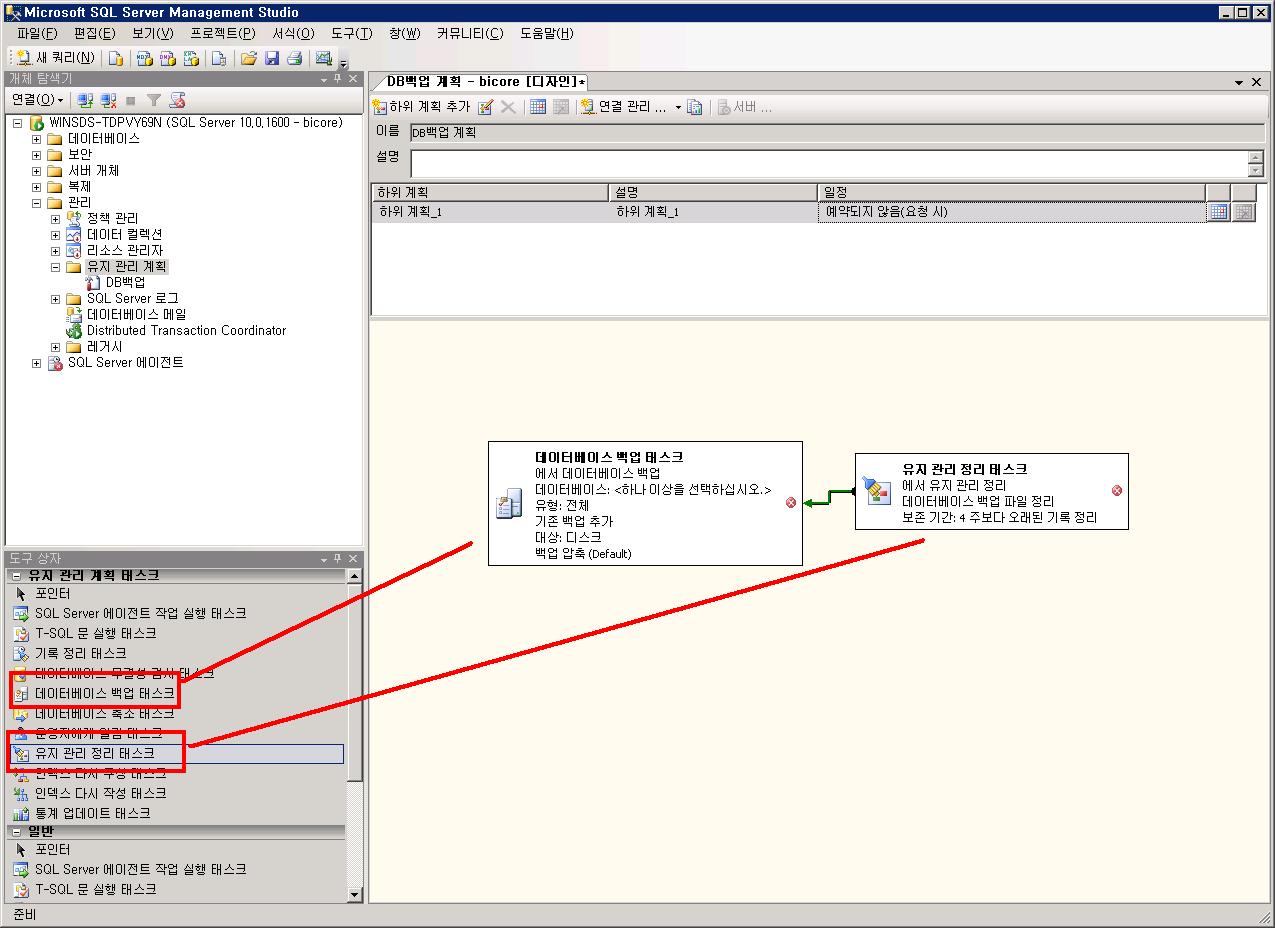1275x928 pixels.
Task: Close the 도구 상자 panel
Action: coord(353,559)
